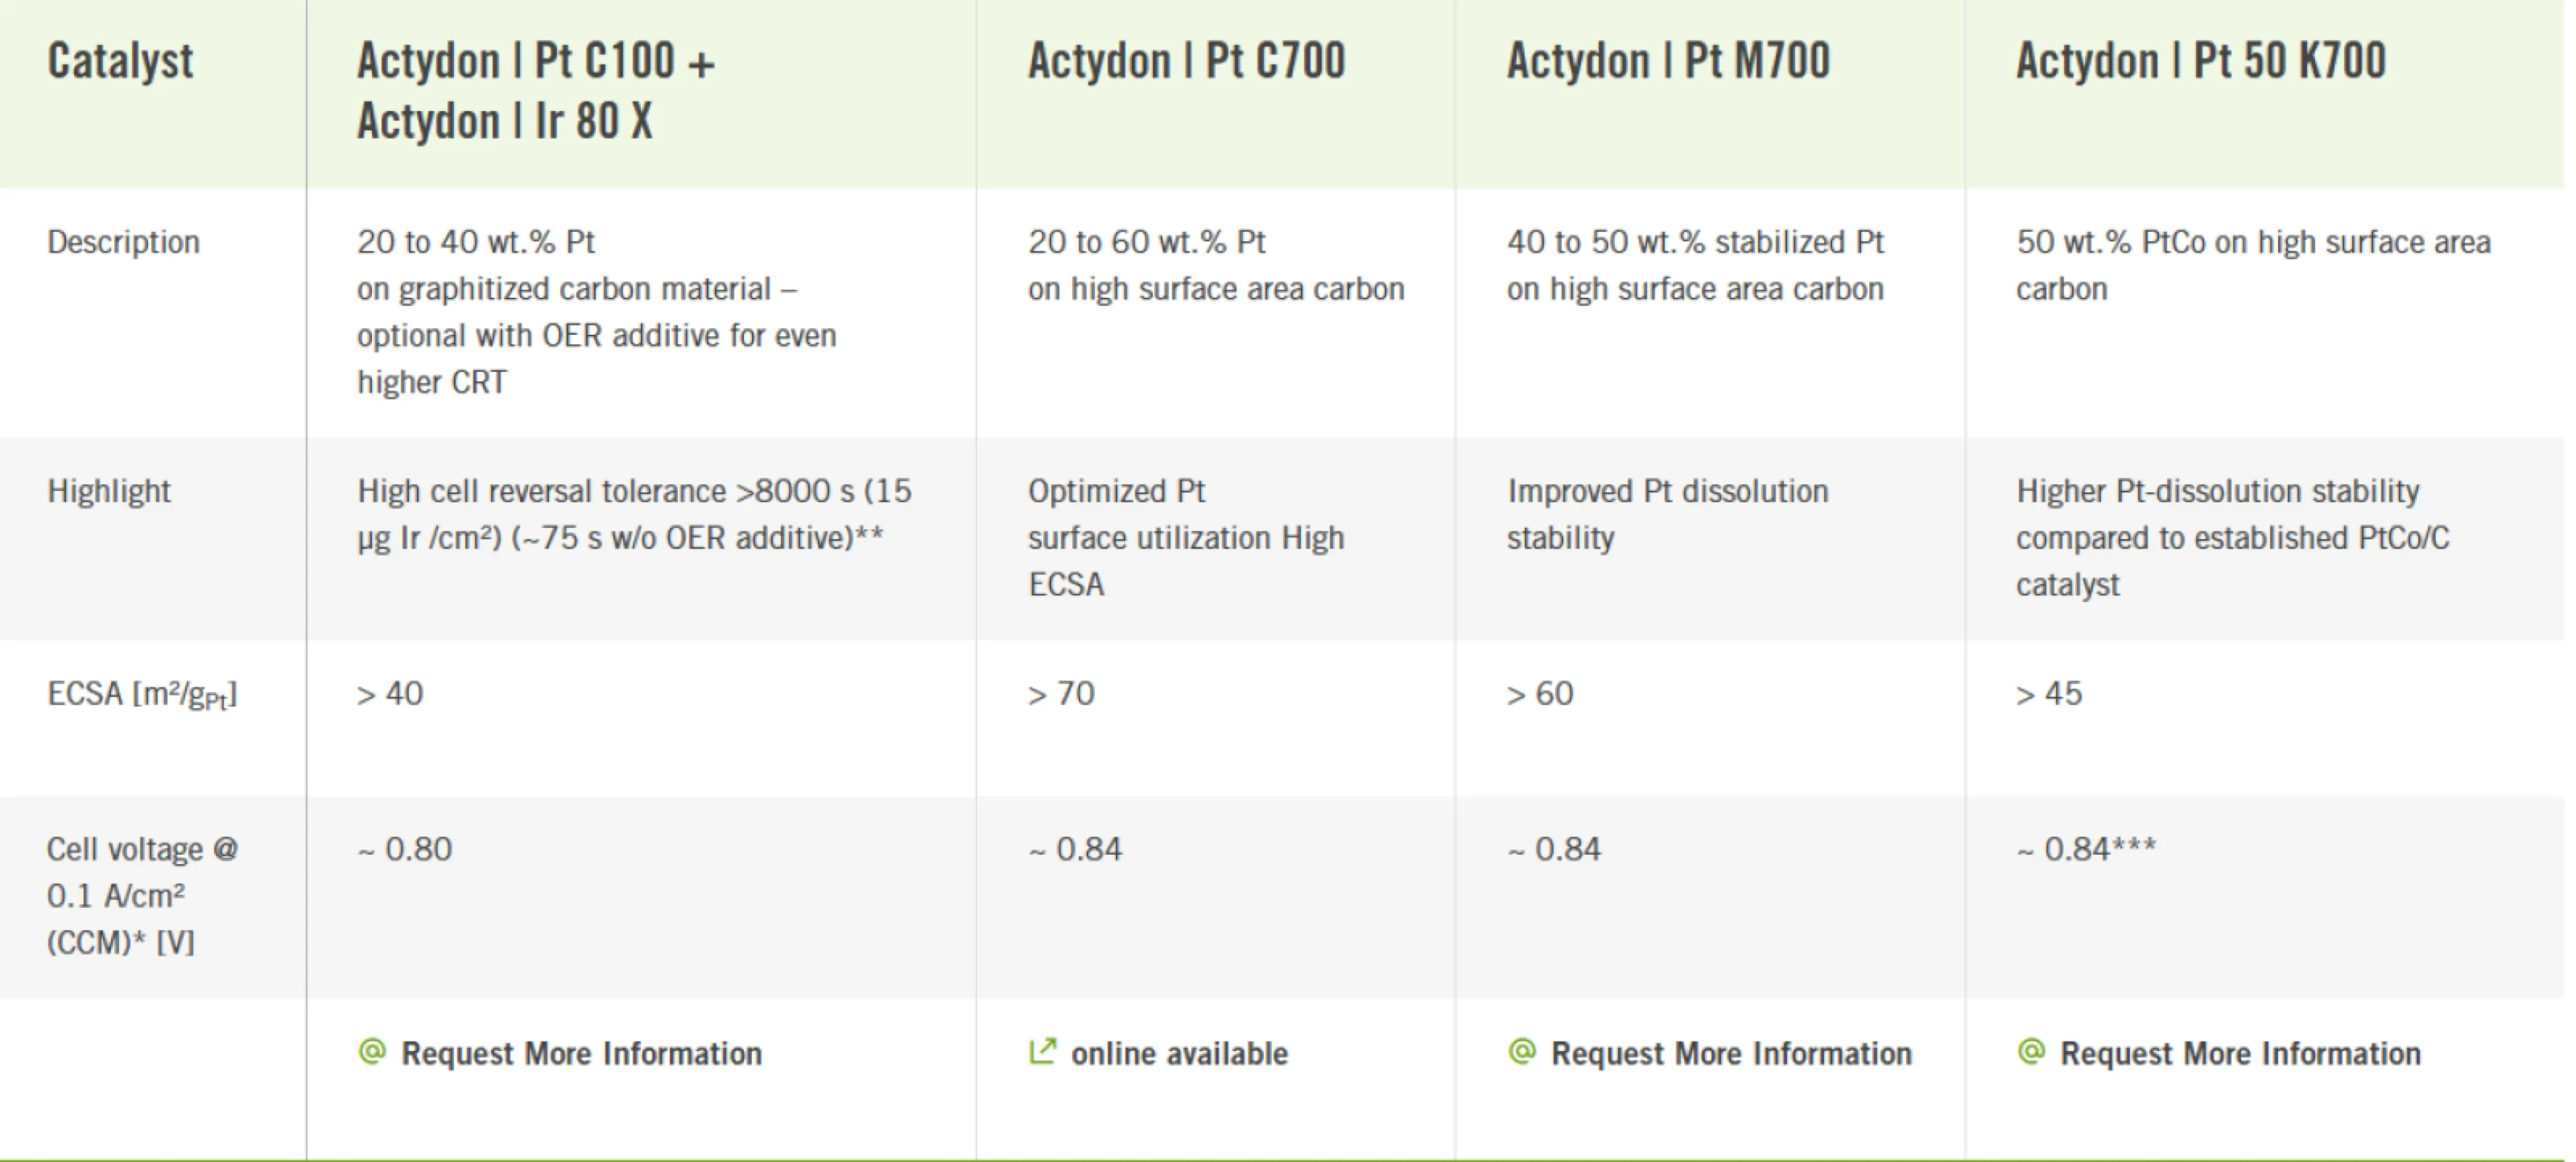Image resolution: width=2576 pixels, height=1162 pixels.
Task: Click the @ icon under the Pt M700 column
Action: 1522,1051
